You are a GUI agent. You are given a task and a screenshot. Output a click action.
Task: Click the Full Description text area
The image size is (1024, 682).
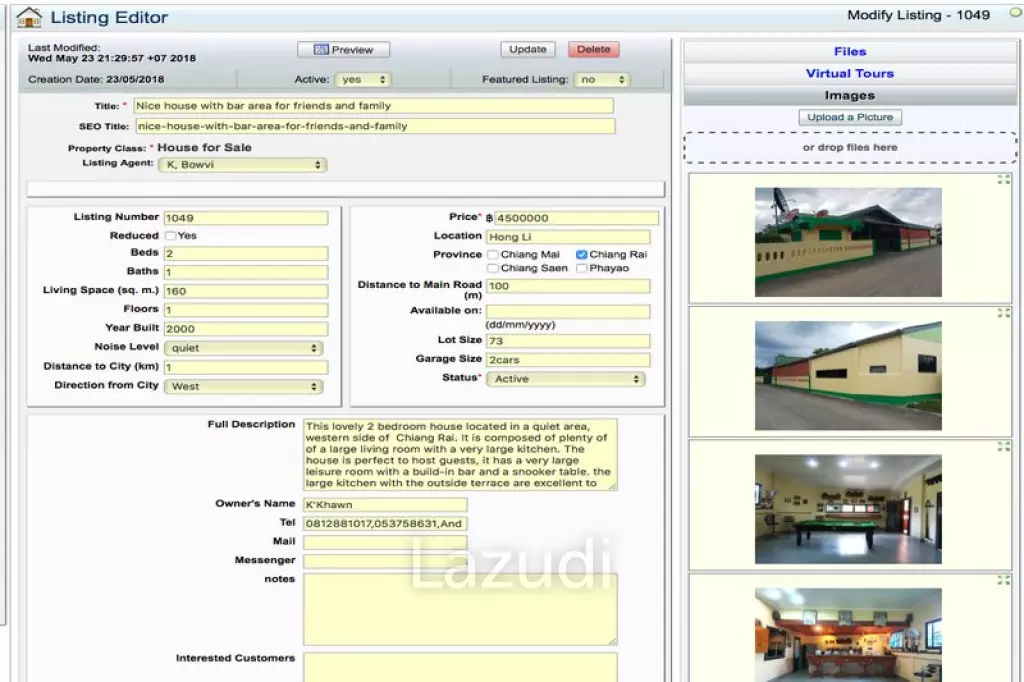pos(460,455)
